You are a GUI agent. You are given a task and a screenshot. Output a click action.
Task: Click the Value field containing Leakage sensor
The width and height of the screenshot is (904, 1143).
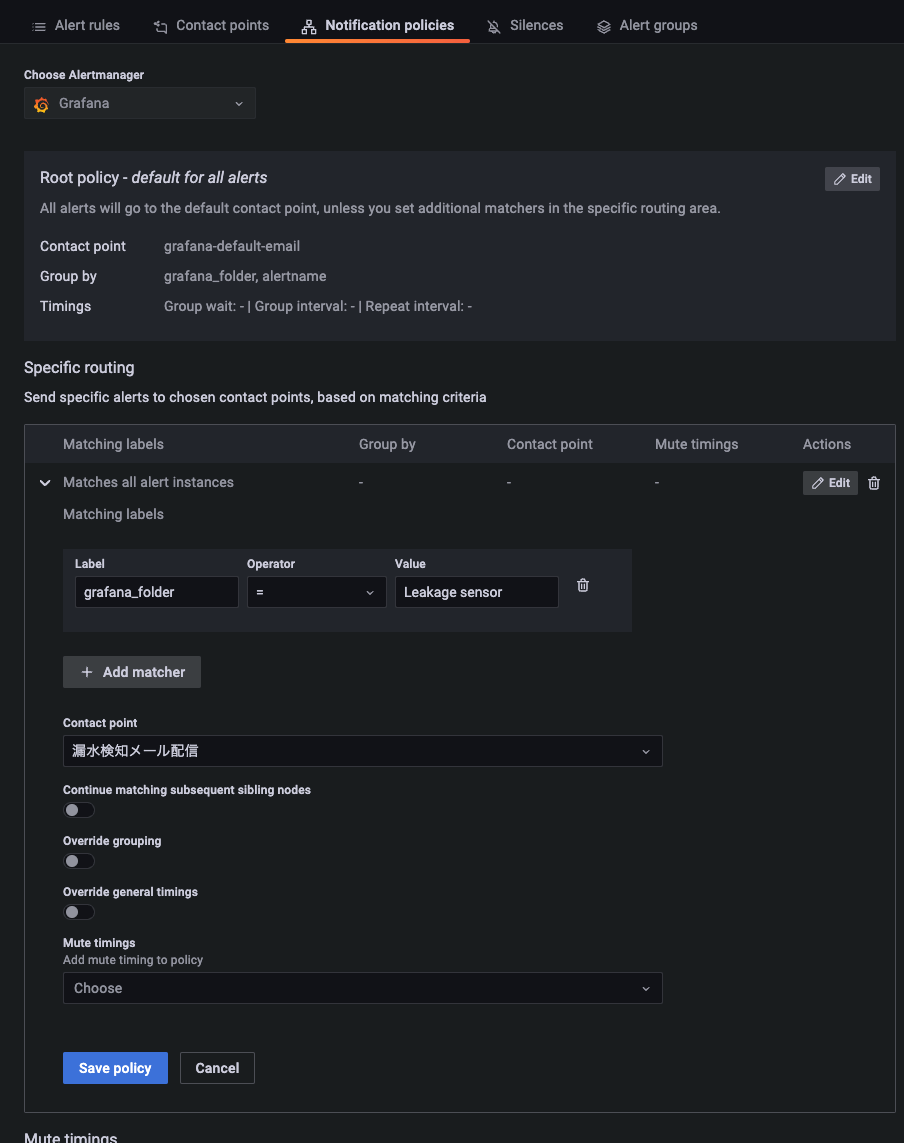tap(476, 592)
